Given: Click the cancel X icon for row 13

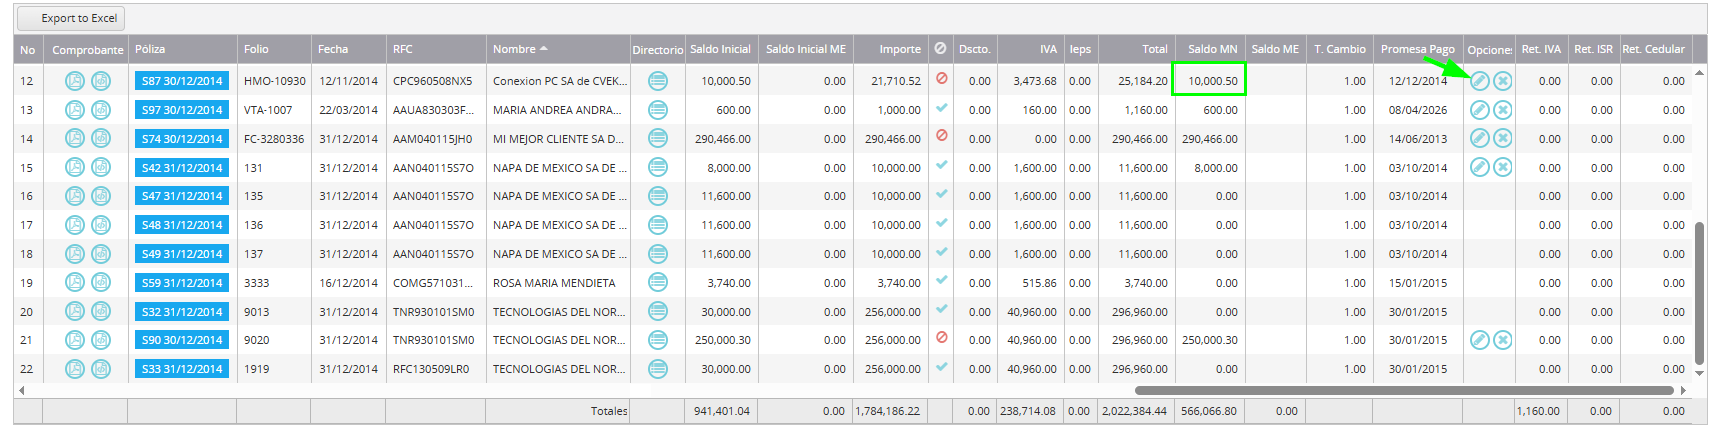Looking at the screenshot, I should click(x=1503, y=110).
